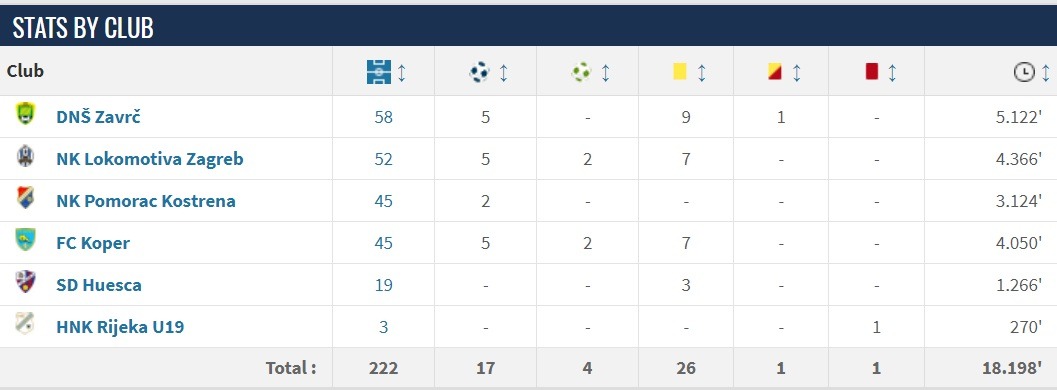Open the NK Lokomotiva Zagreb club link
The image size is (1057, 390).
click(150, 159)
